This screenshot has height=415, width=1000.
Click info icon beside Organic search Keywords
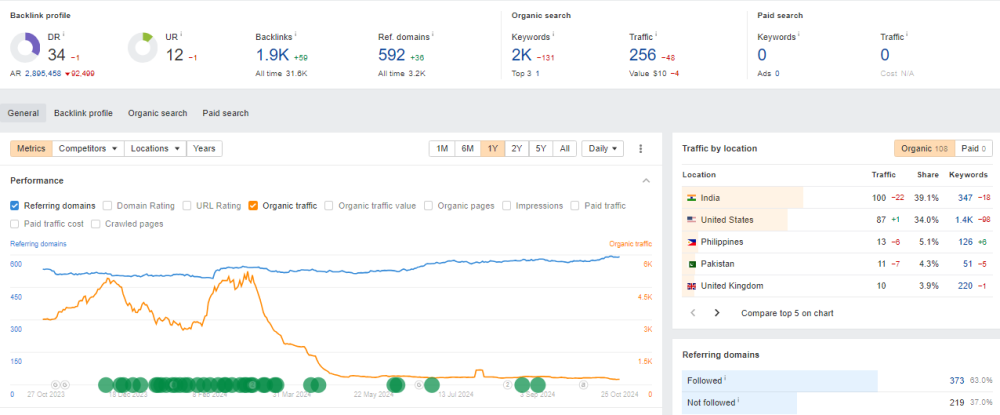[553, 35]
